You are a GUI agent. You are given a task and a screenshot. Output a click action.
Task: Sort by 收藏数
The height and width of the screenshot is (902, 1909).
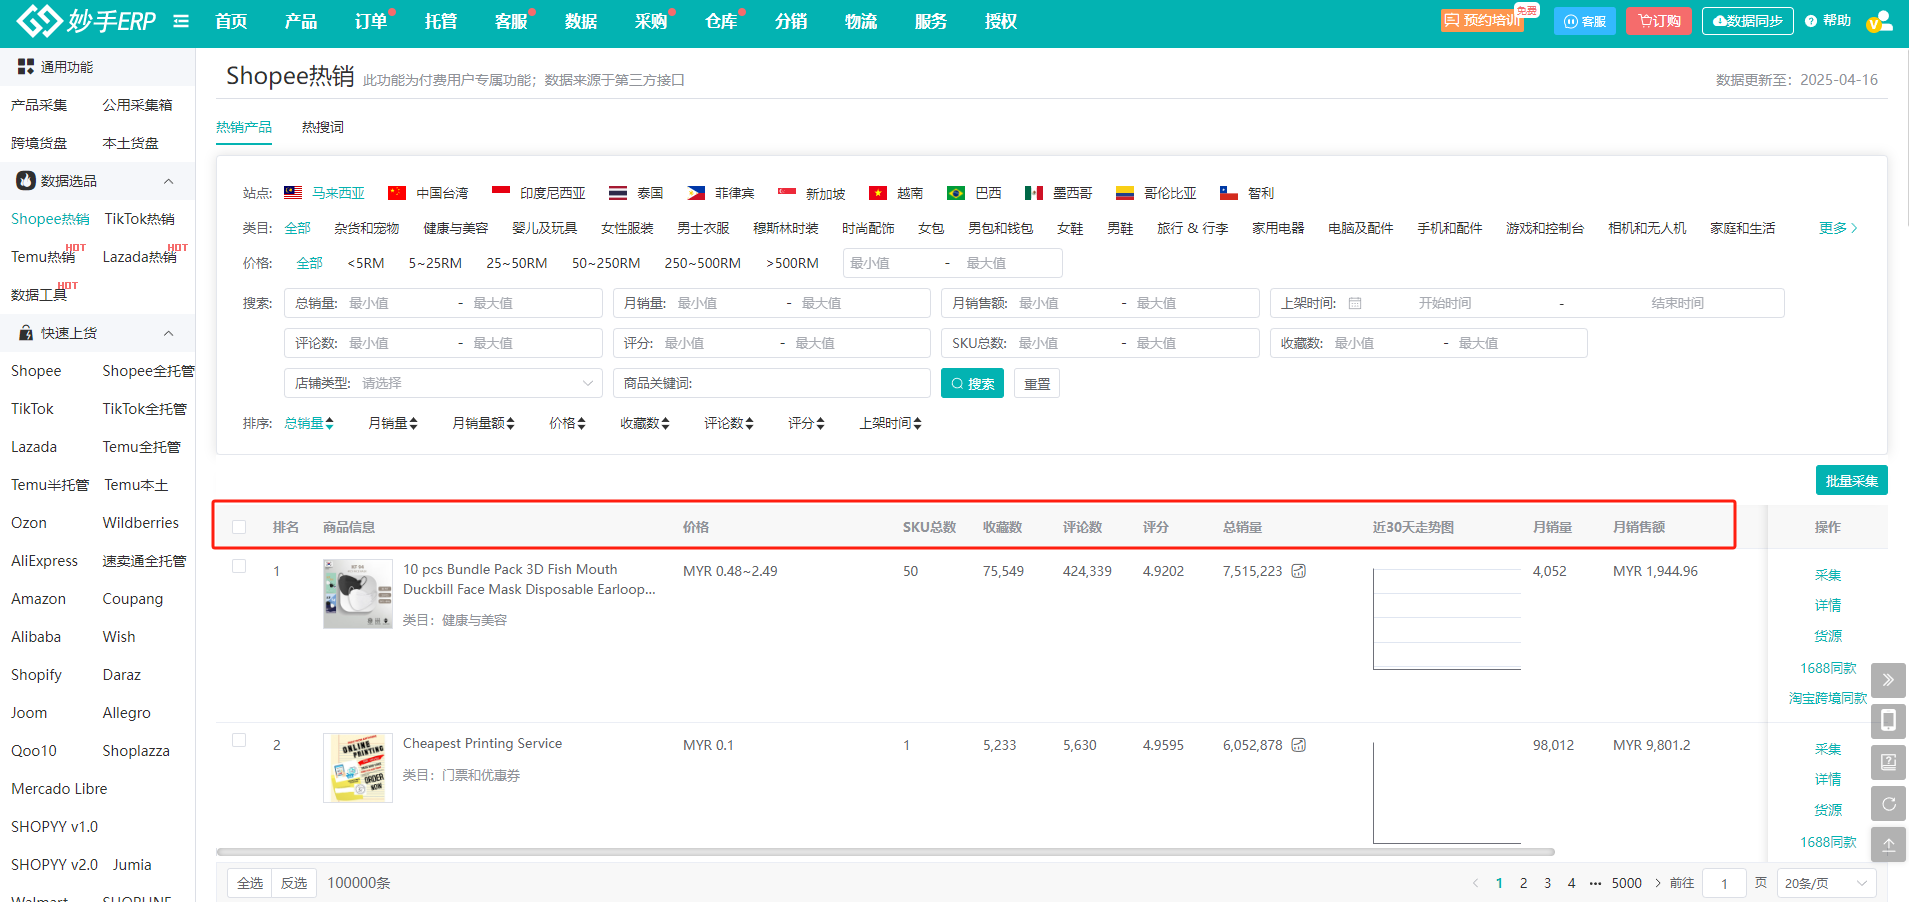click(x=645, y=423)
